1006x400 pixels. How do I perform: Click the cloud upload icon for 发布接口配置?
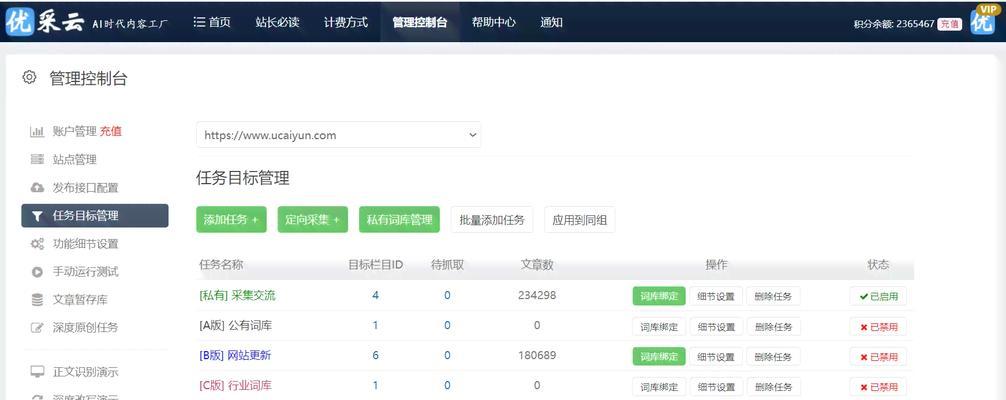[37, 187]
